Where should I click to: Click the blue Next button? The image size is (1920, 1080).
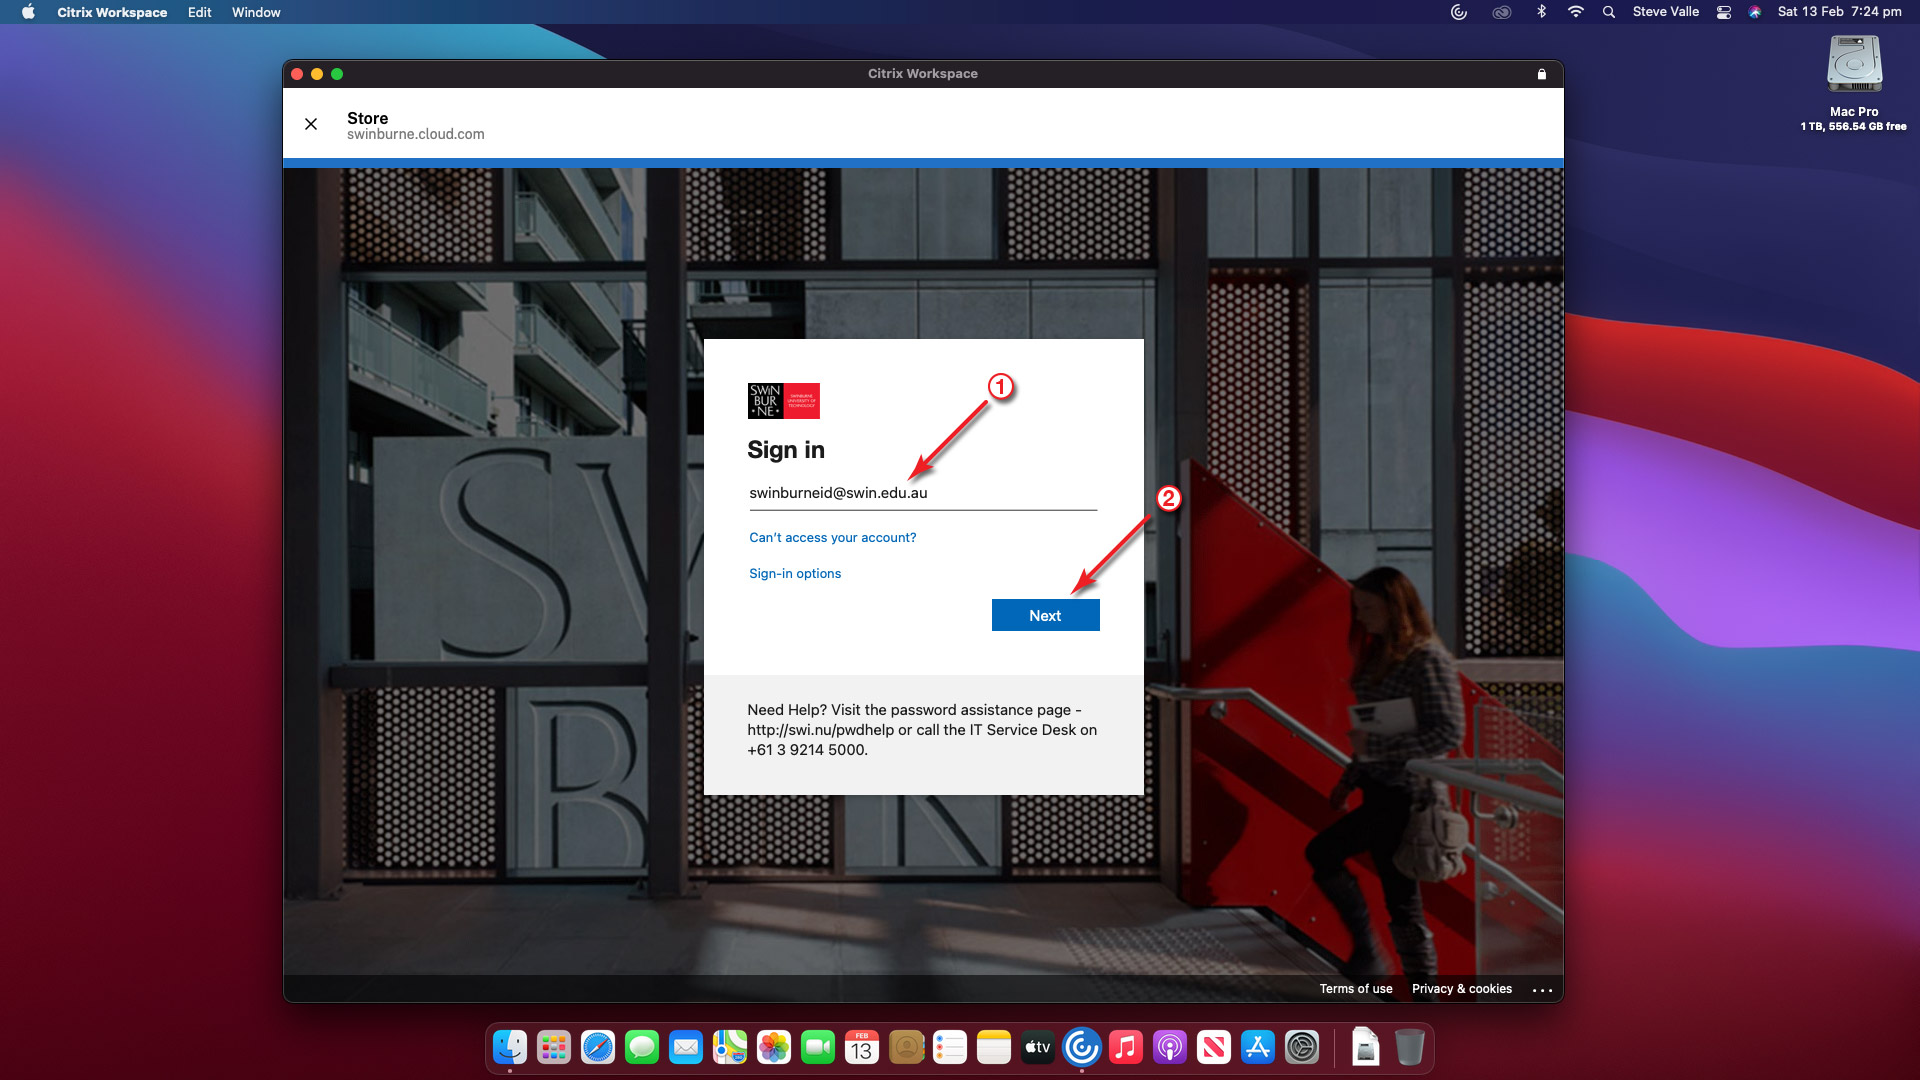(x=1045, y=615)
